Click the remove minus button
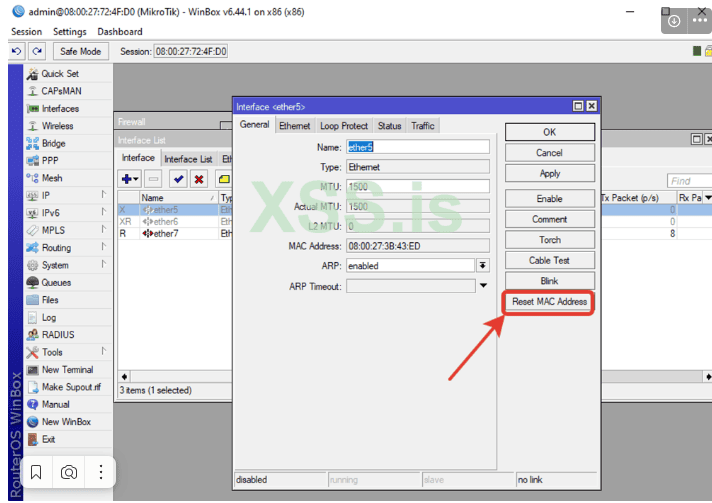Screen dimensions: 712x503 153,179
